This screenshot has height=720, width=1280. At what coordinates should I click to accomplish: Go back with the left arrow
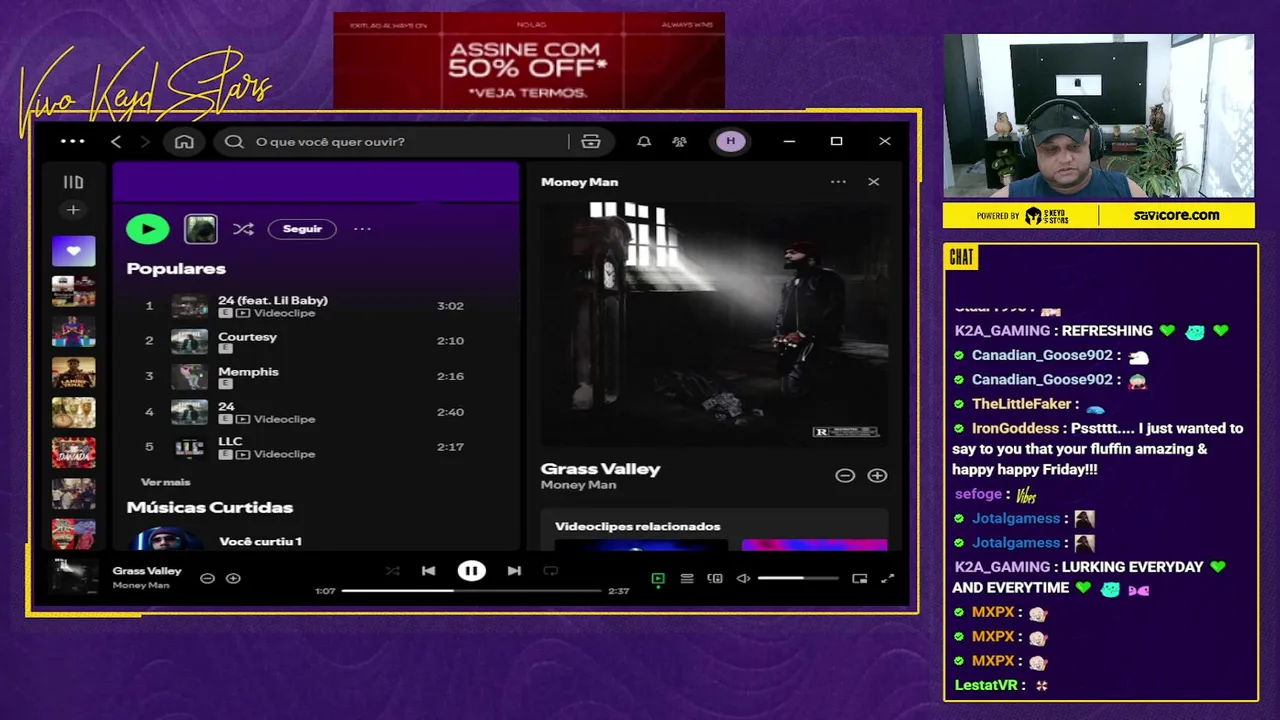point(116,141)
